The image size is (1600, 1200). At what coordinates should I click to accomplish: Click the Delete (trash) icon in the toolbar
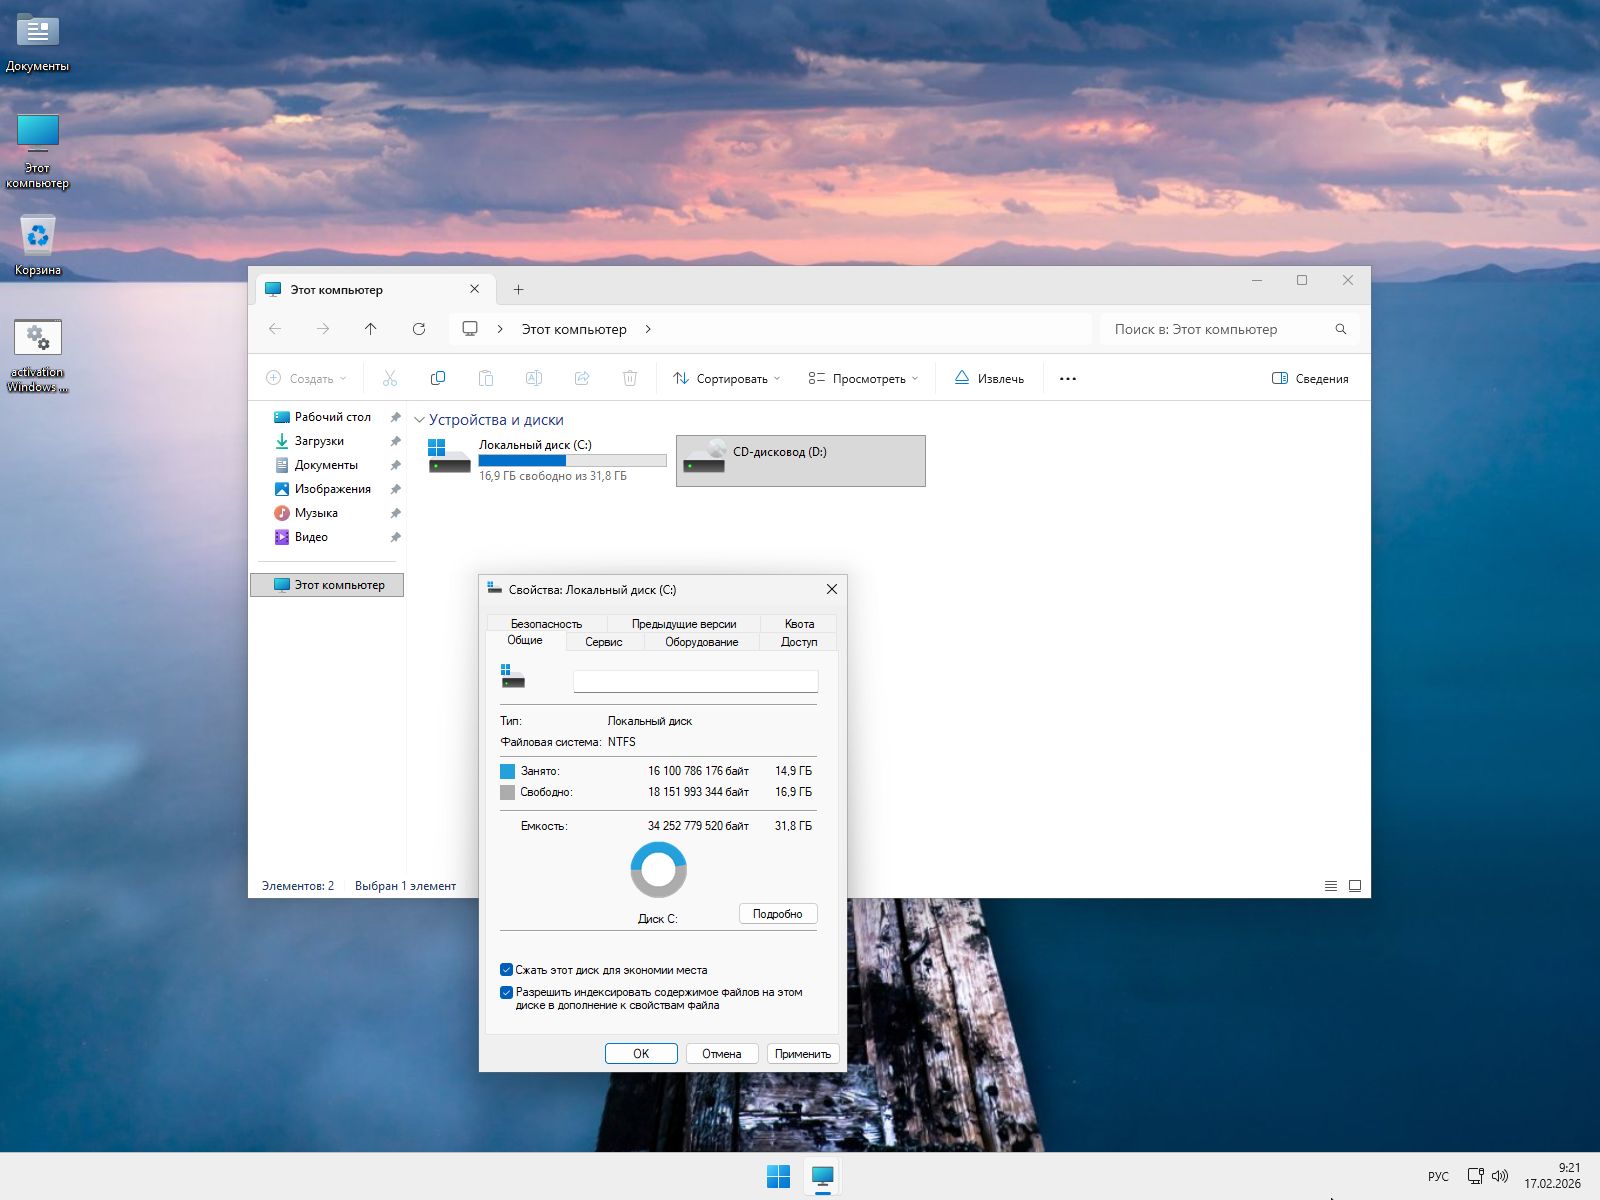pos(630,378)
